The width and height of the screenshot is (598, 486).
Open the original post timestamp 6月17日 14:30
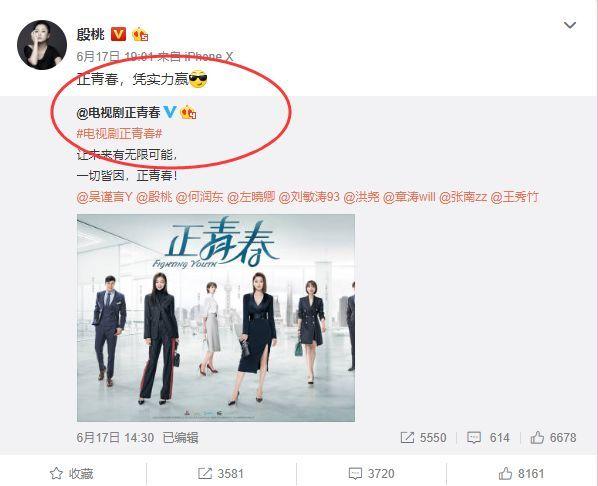(x=115, y=438)
